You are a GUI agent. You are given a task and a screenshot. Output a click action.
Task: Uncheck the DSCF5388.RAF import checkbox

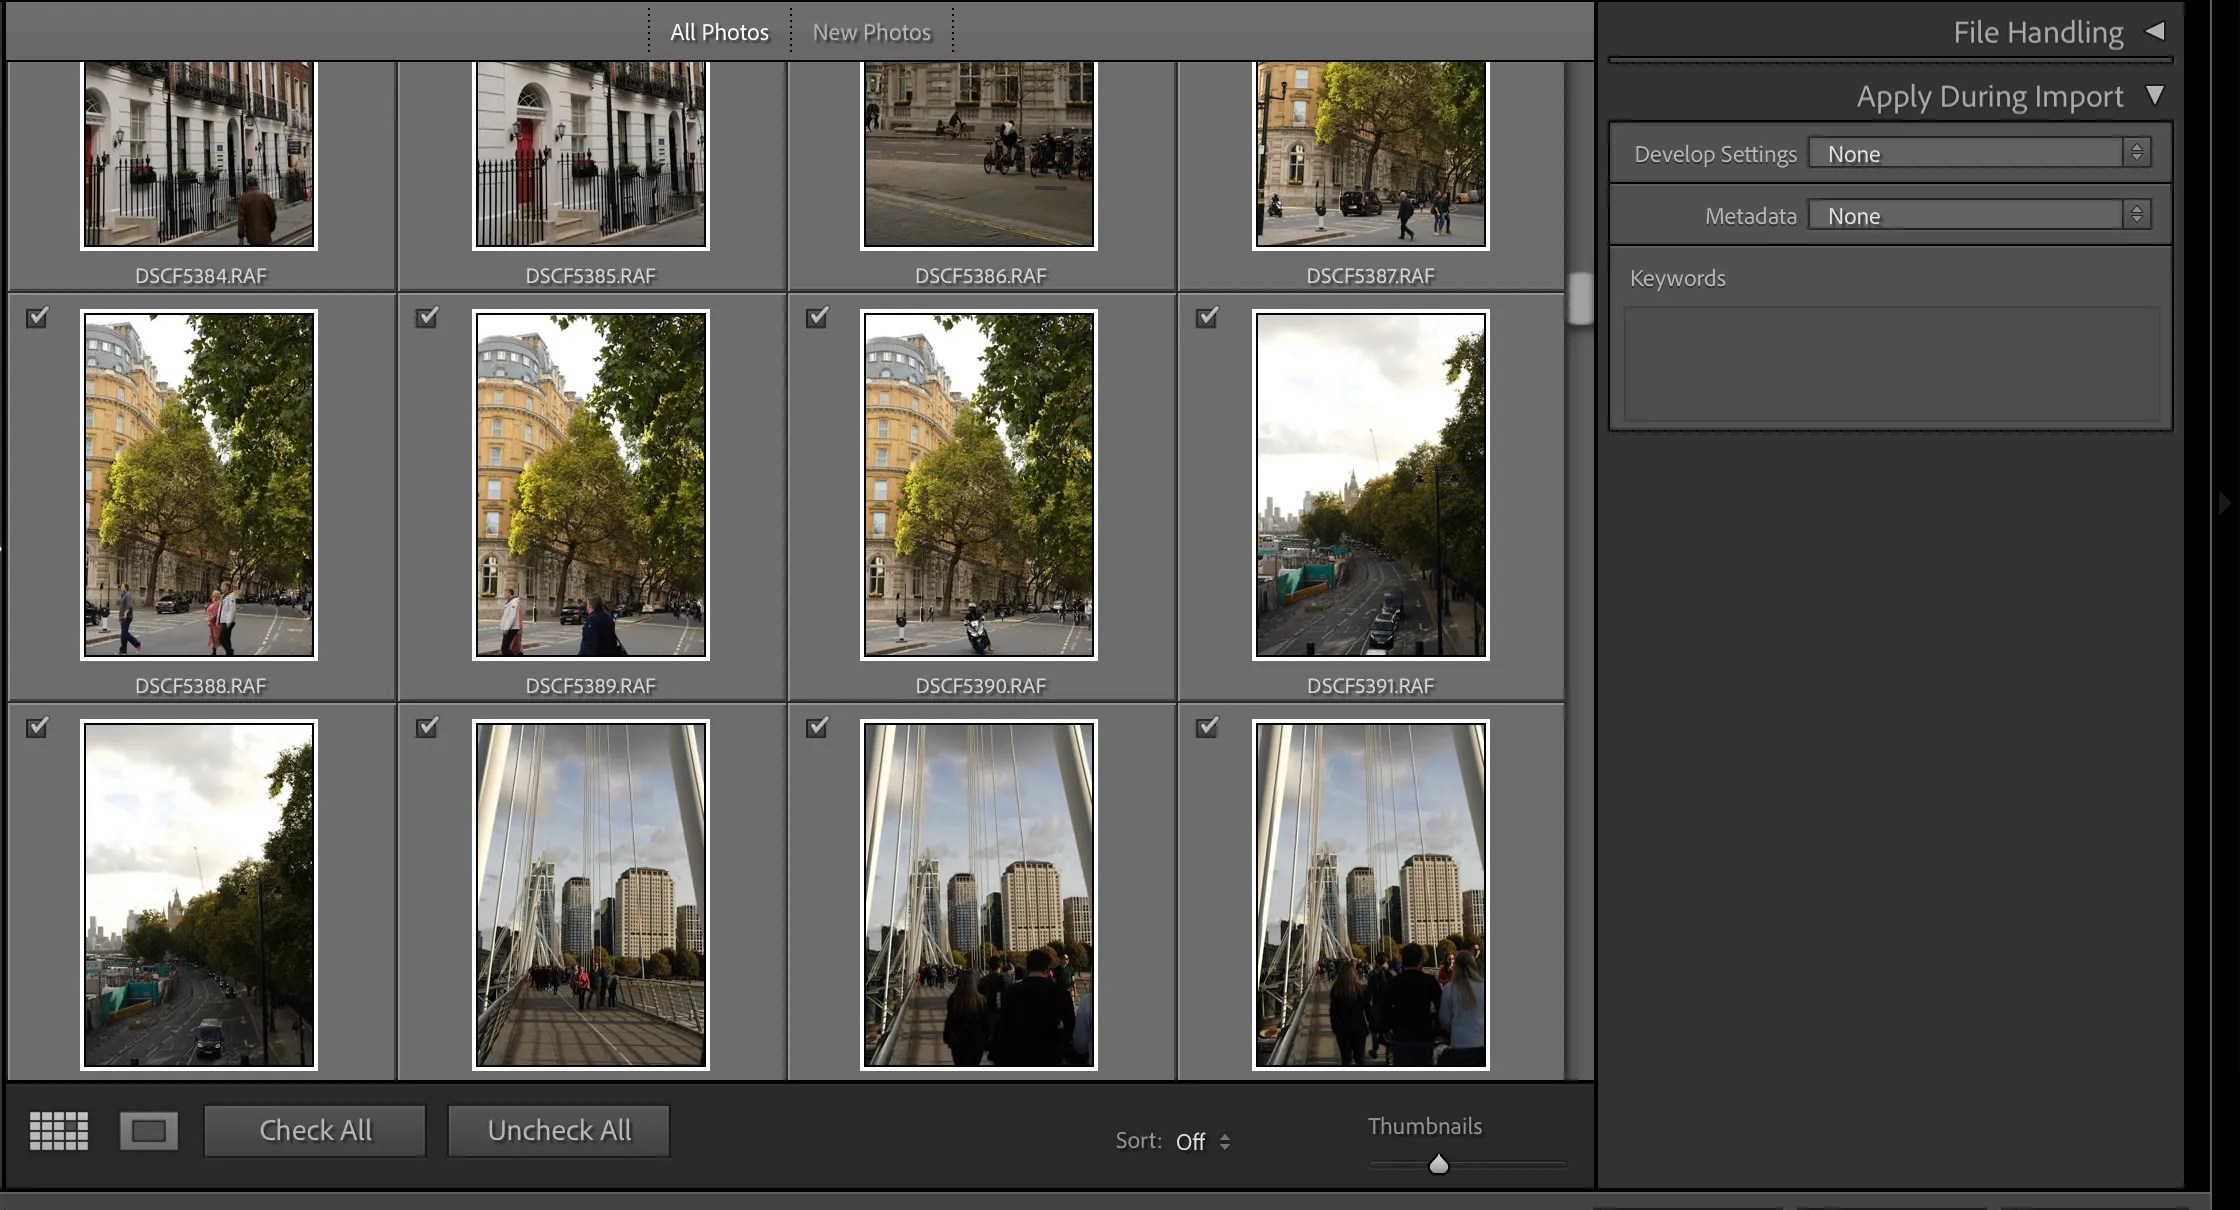pyautogui.click(x=37, y=318)
